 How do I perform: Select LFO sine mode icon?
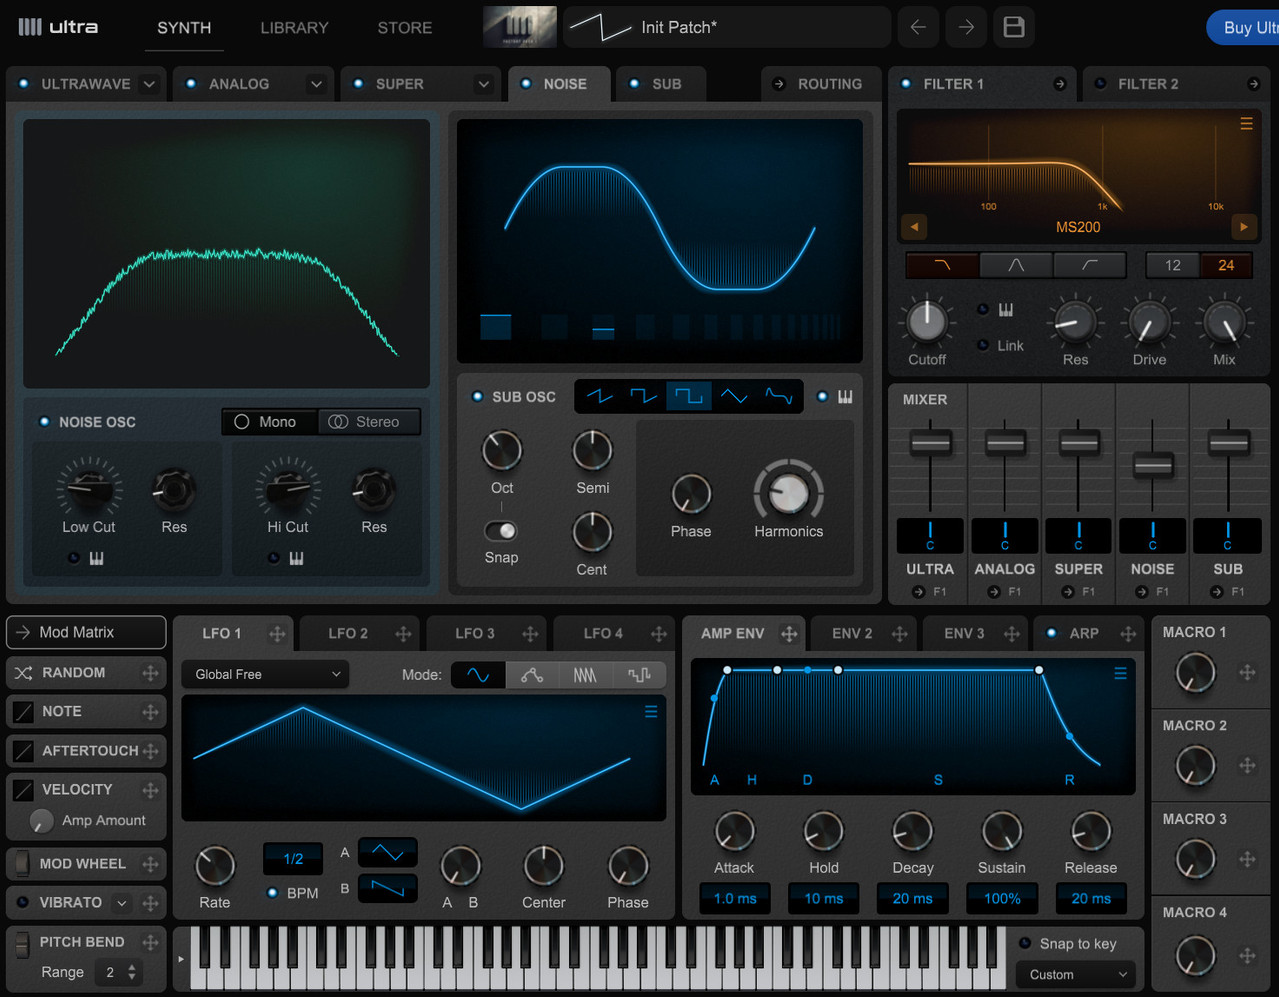point(478,675)
